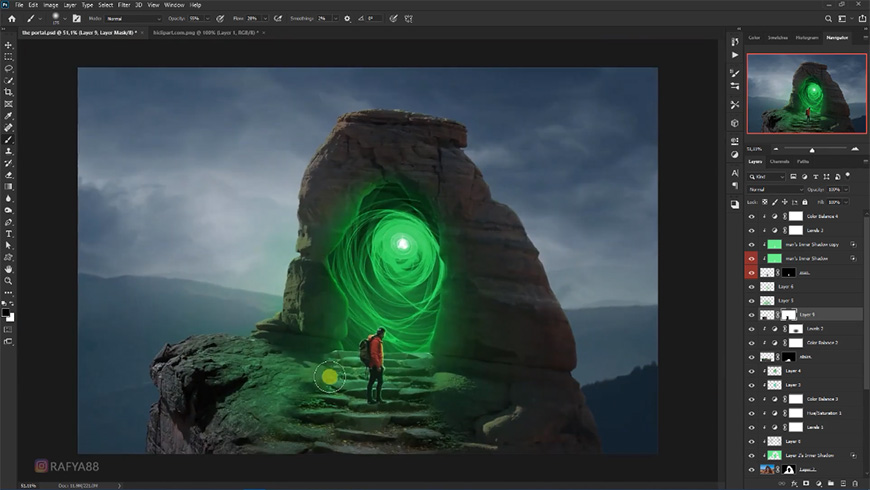Select the Pen tool
The image size is (870, 490).
click(8, 222)
